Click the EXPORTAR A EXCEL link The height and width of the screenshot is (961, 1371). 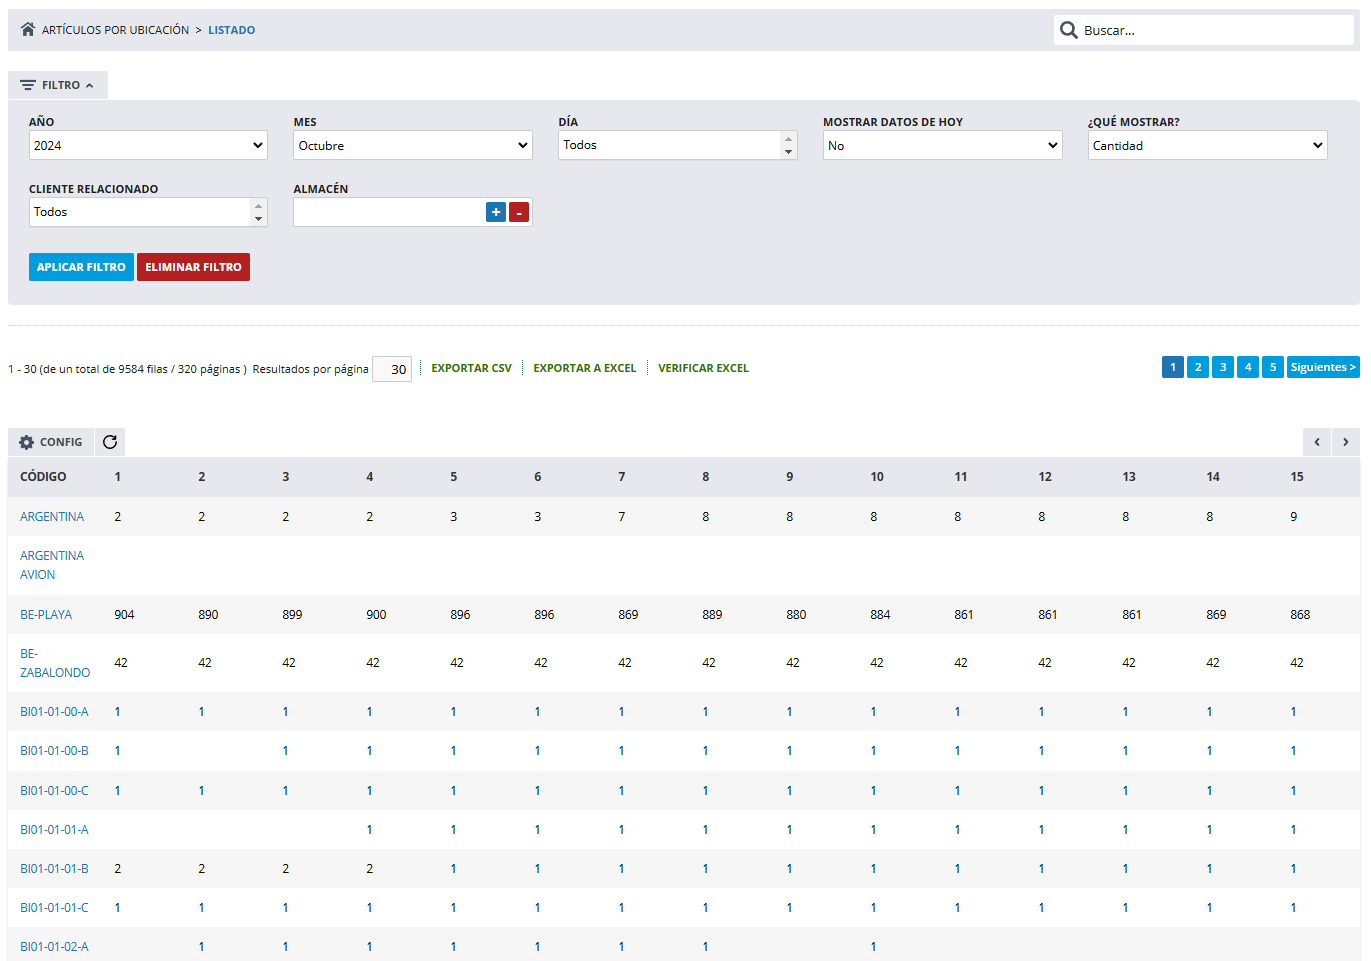tap(584, 368)
